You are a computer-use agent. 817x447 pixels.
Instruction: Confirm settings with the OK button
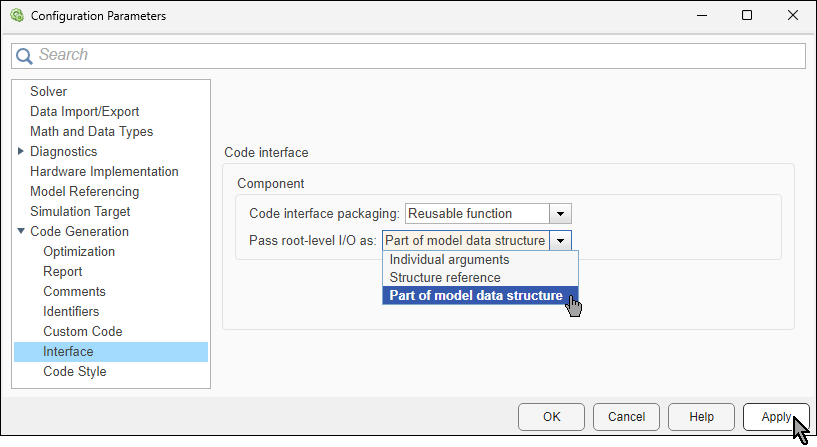pyautogui.click(x=551, y=417)
